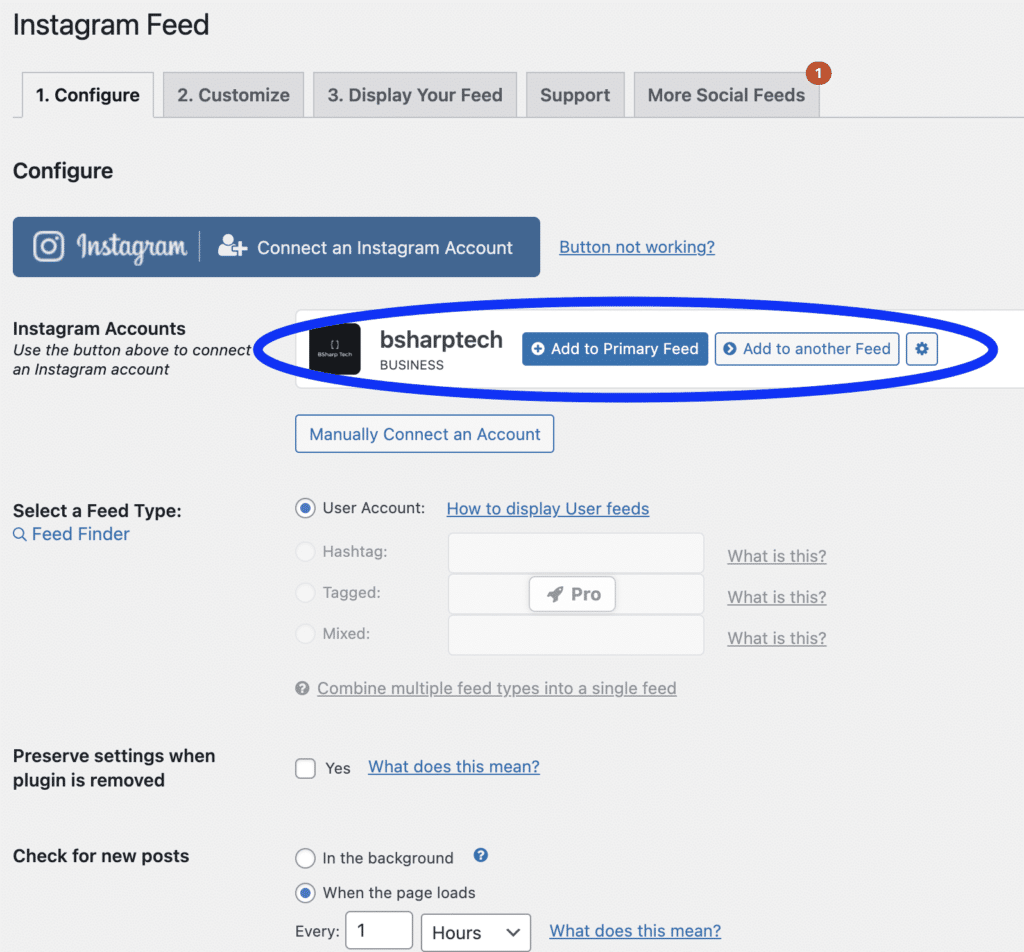
Task: Open the Support tab
Action: coord(575,95)
